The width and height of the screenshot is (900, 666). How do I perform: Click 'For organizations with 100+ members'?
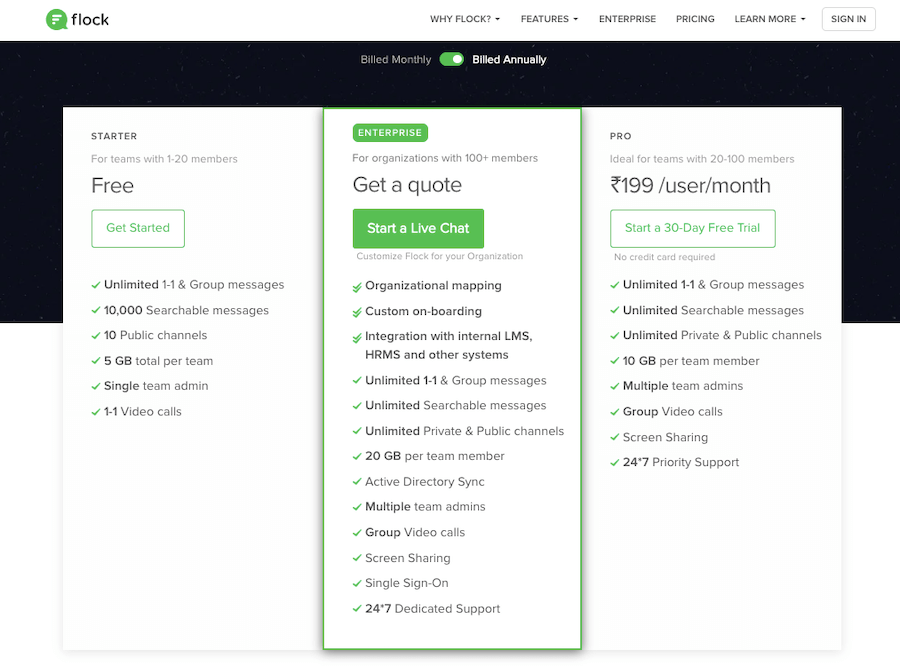pyautogui.click(x=445, y=158)
